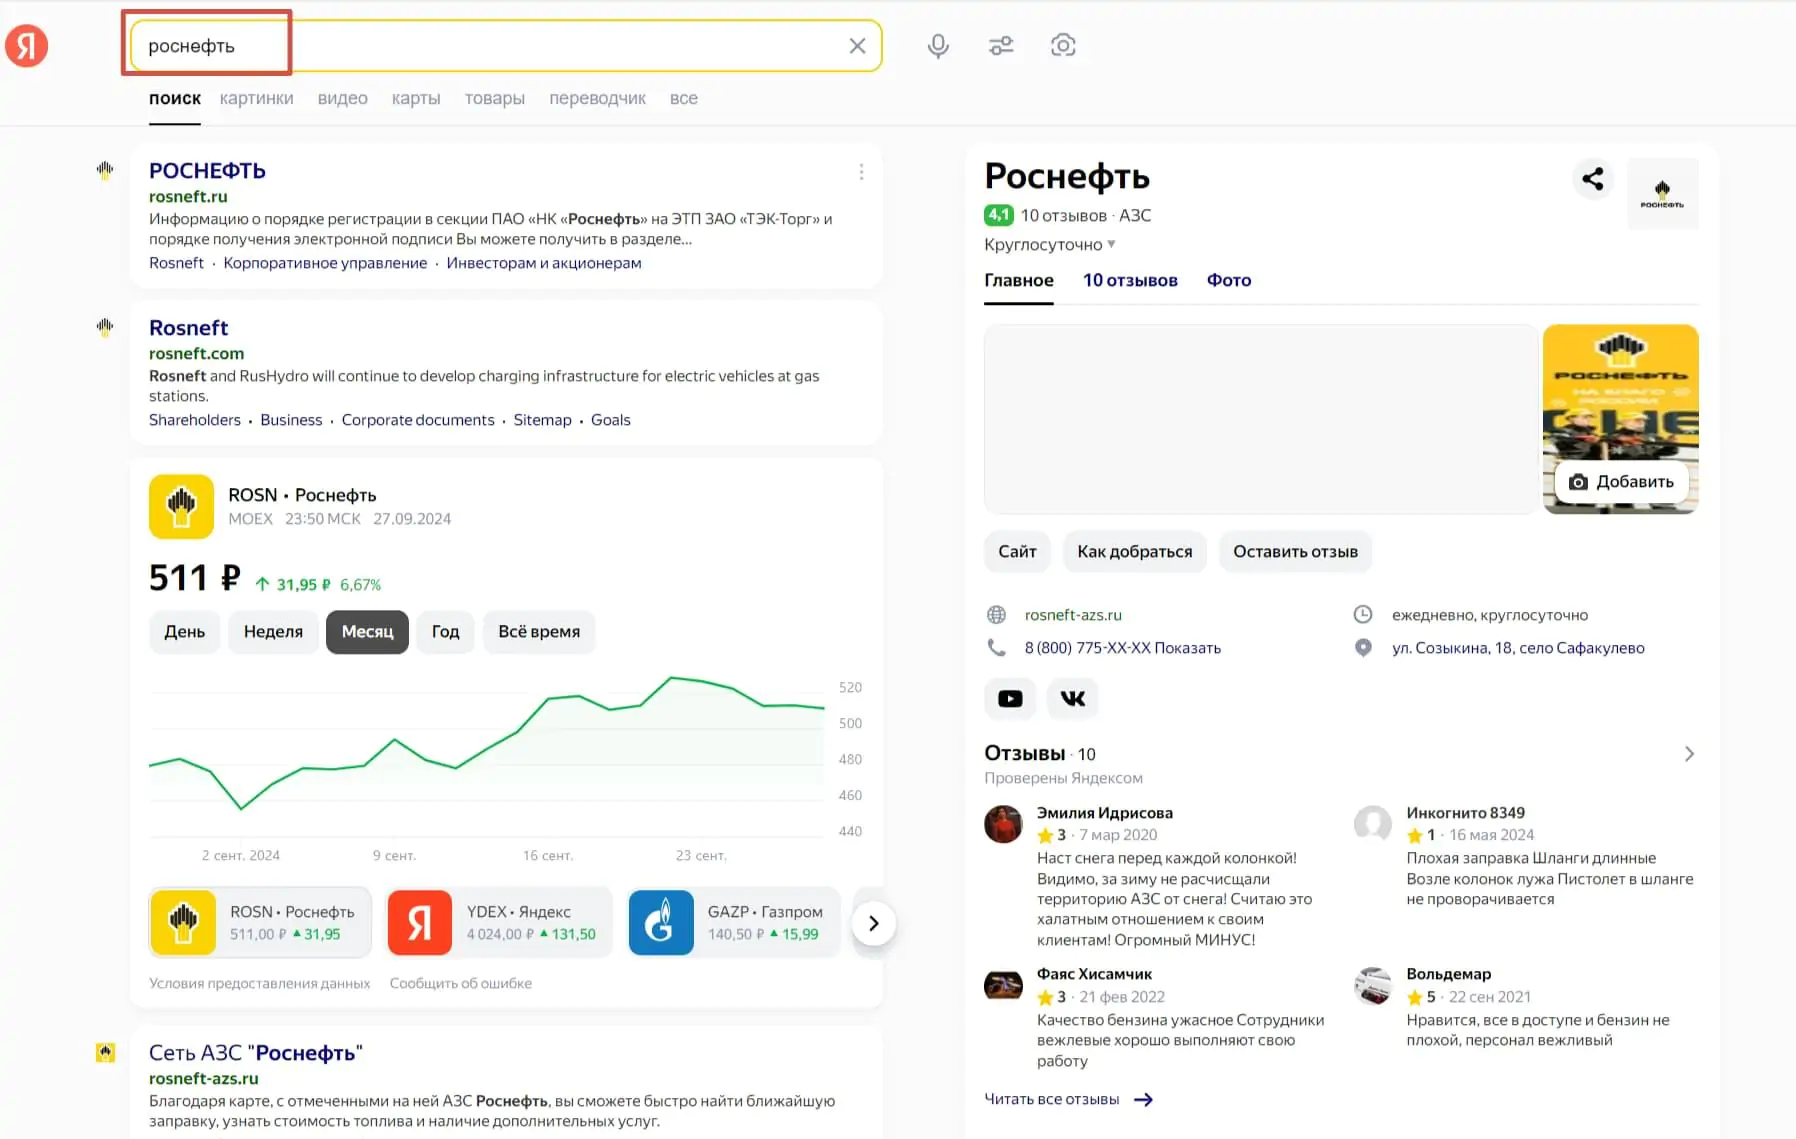Expand the Круглосуточно opening hours dropdown
1796x1139 pixels.
tap(1050, 244)
